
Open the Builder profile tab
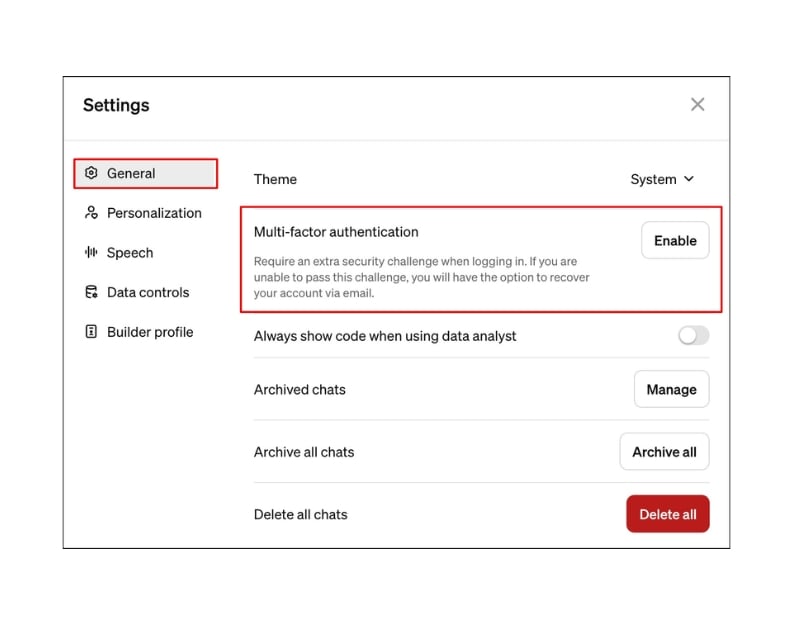click(145, 332)
